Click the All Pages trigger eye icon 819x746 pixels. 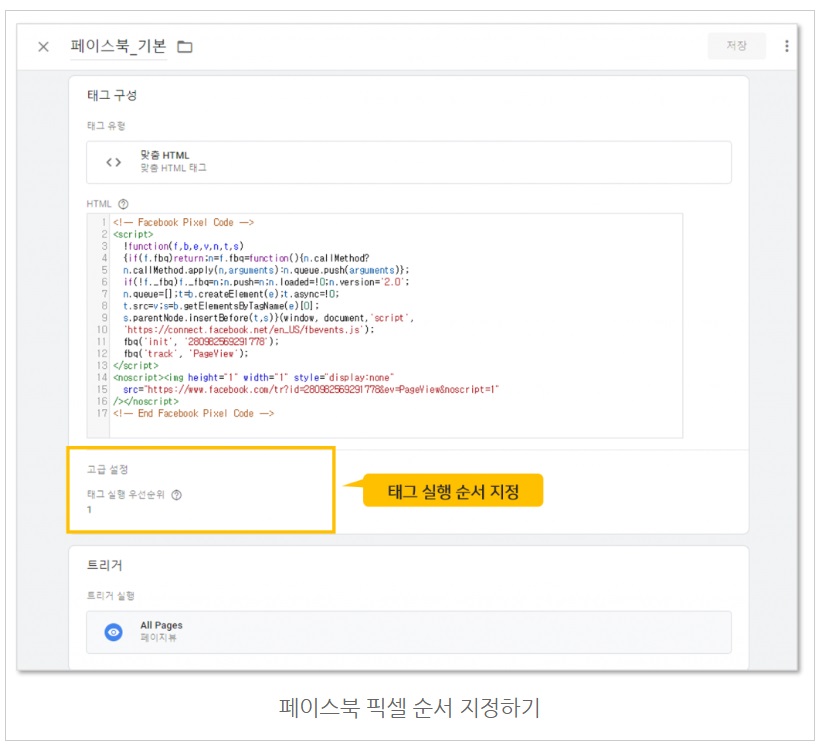[113, 632]
